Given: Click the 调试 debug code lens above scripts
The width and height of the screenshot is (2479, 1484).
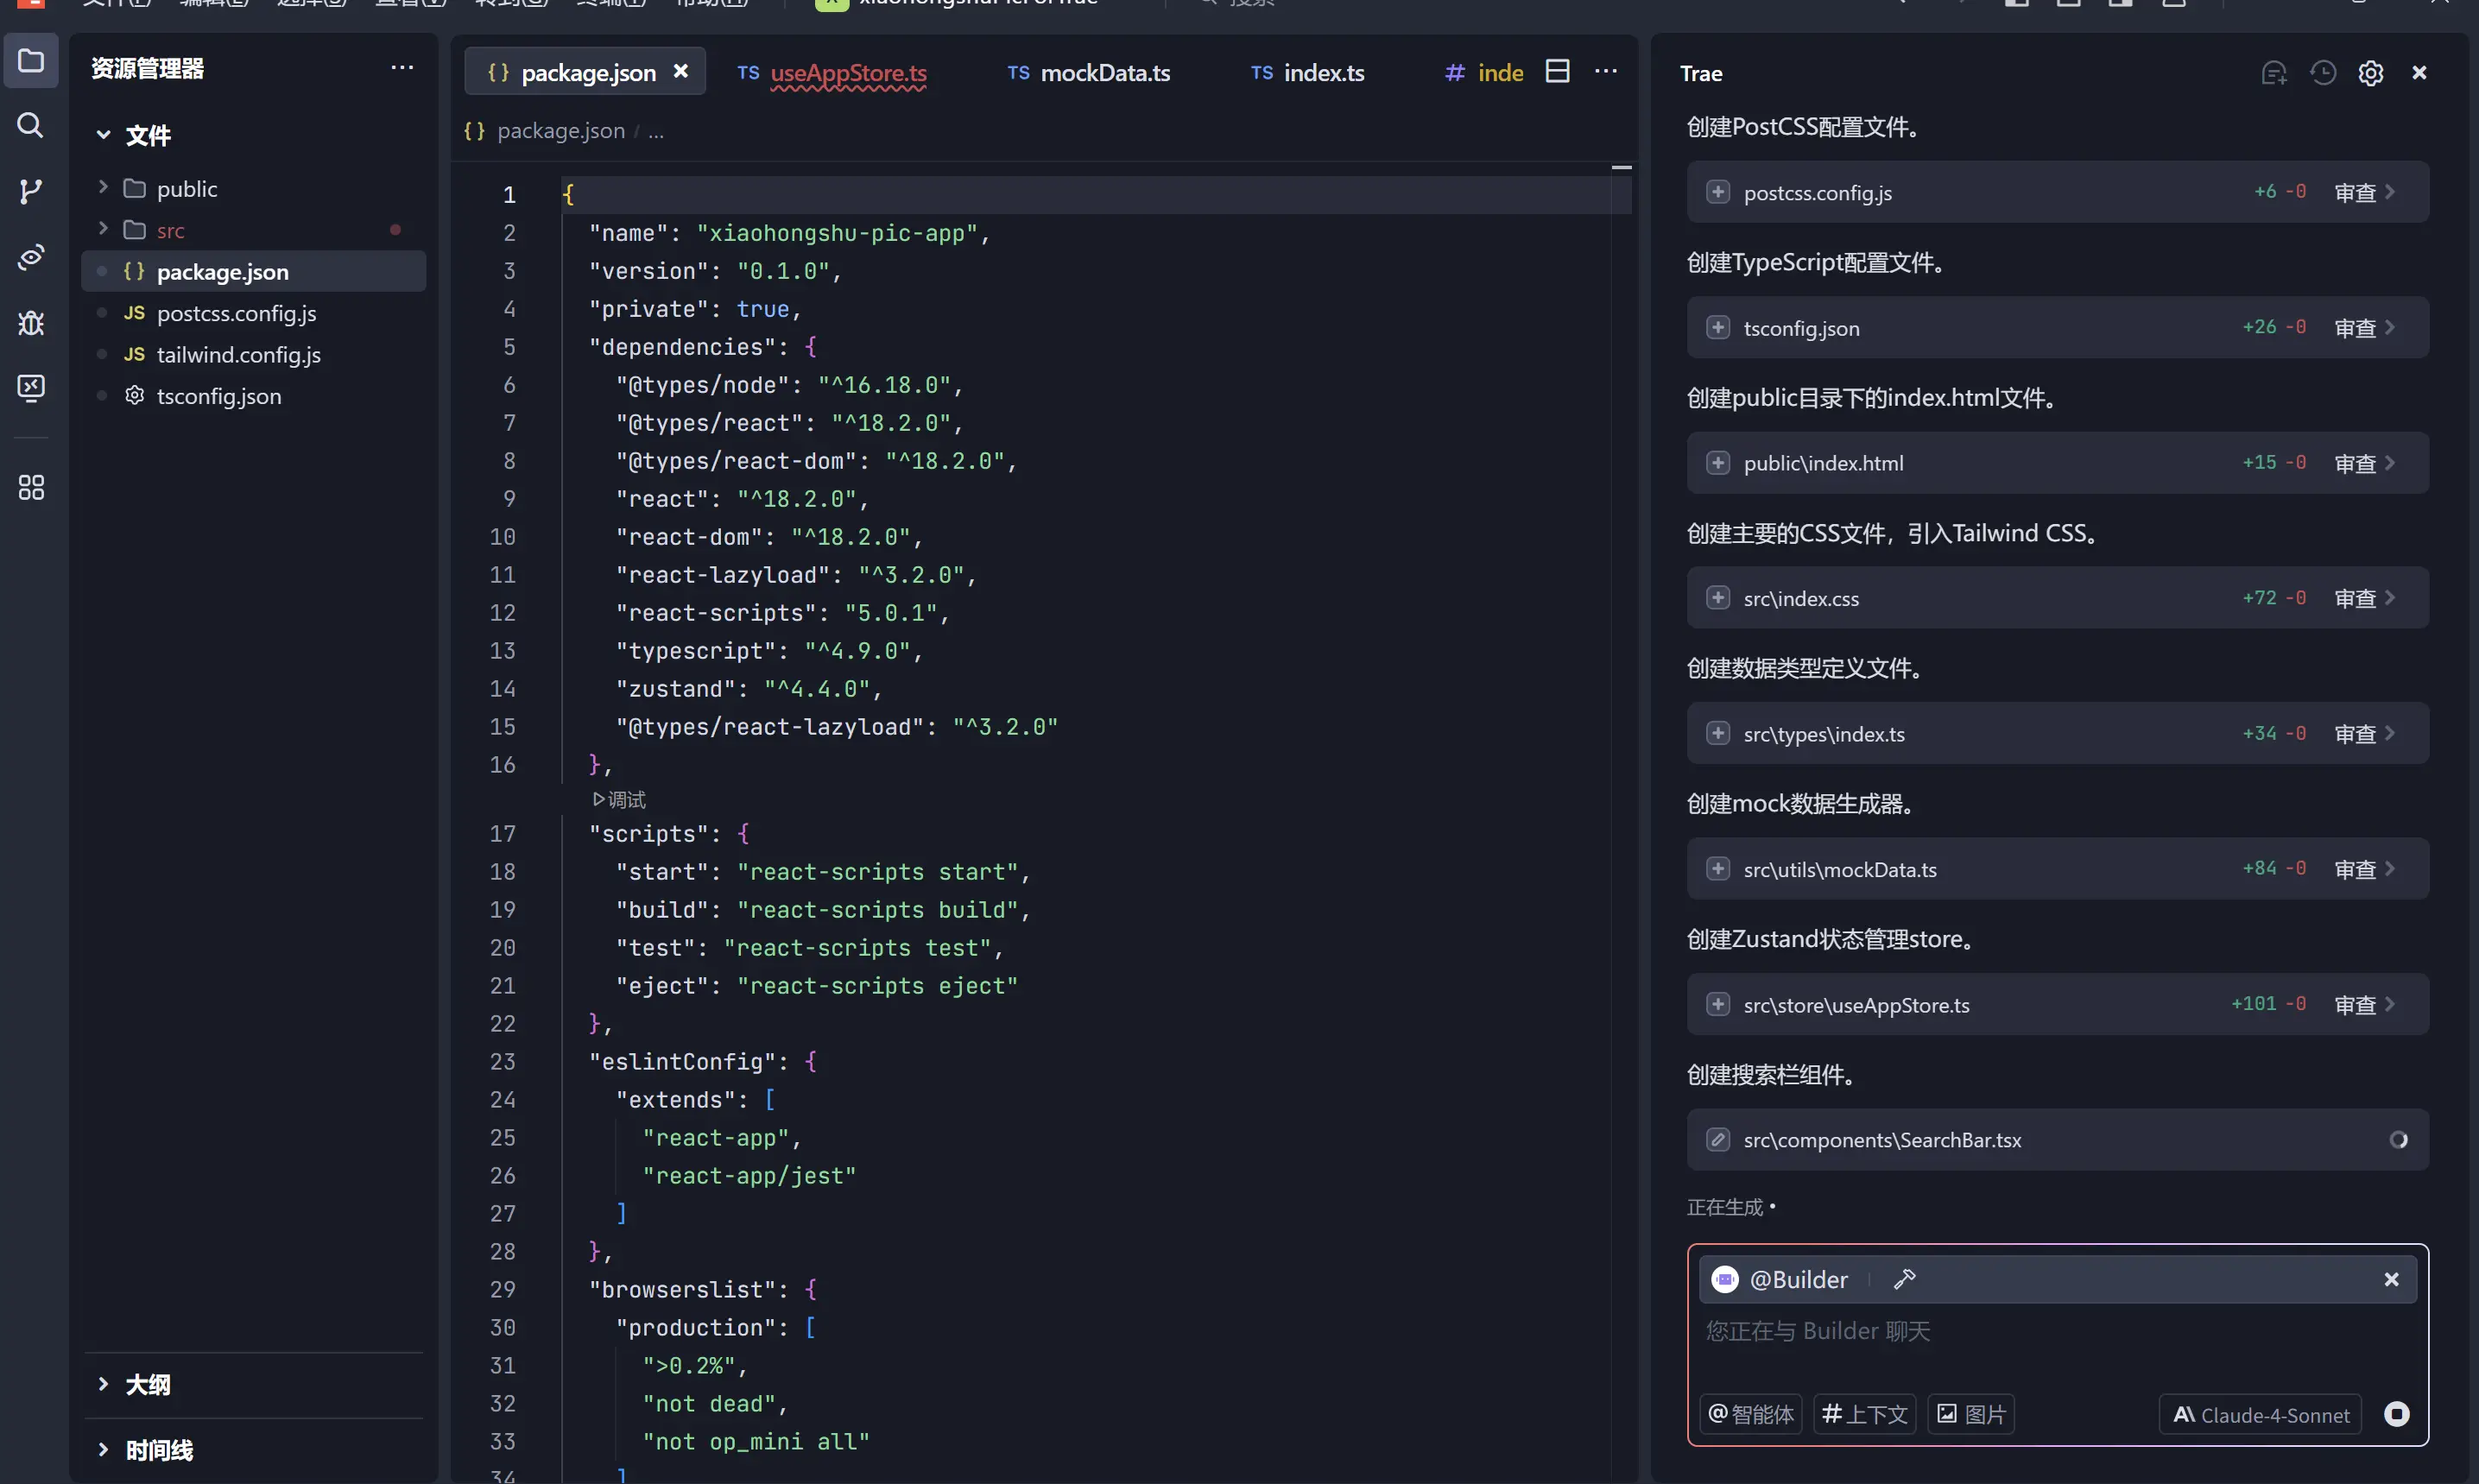Looking at the screenshot, I should pyautogui.click(x=619, y=799).
